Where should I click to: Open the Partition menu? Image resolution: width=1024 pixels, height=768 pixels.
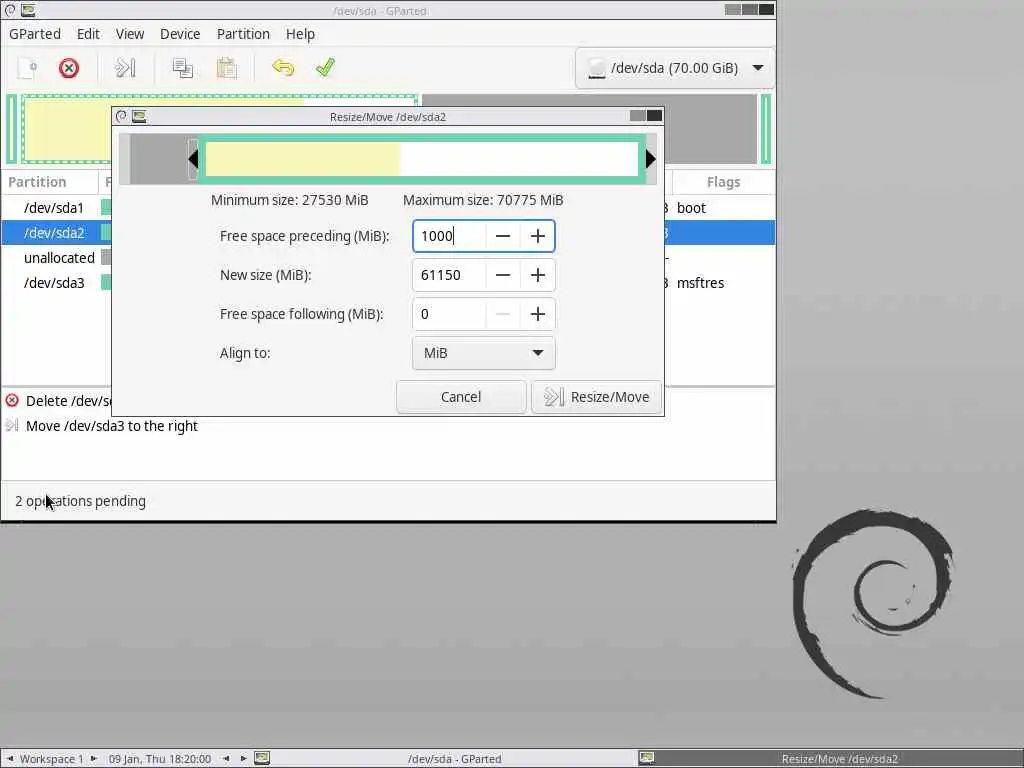tap(243, 34)
